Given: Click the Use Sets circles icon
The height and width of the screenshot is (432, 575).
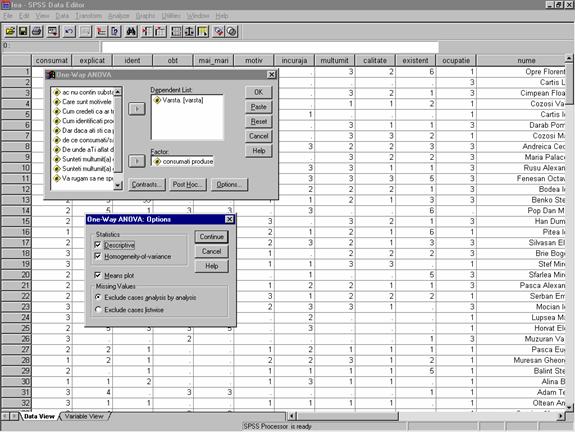Looking at the screenshot, I should click(231, 32).
